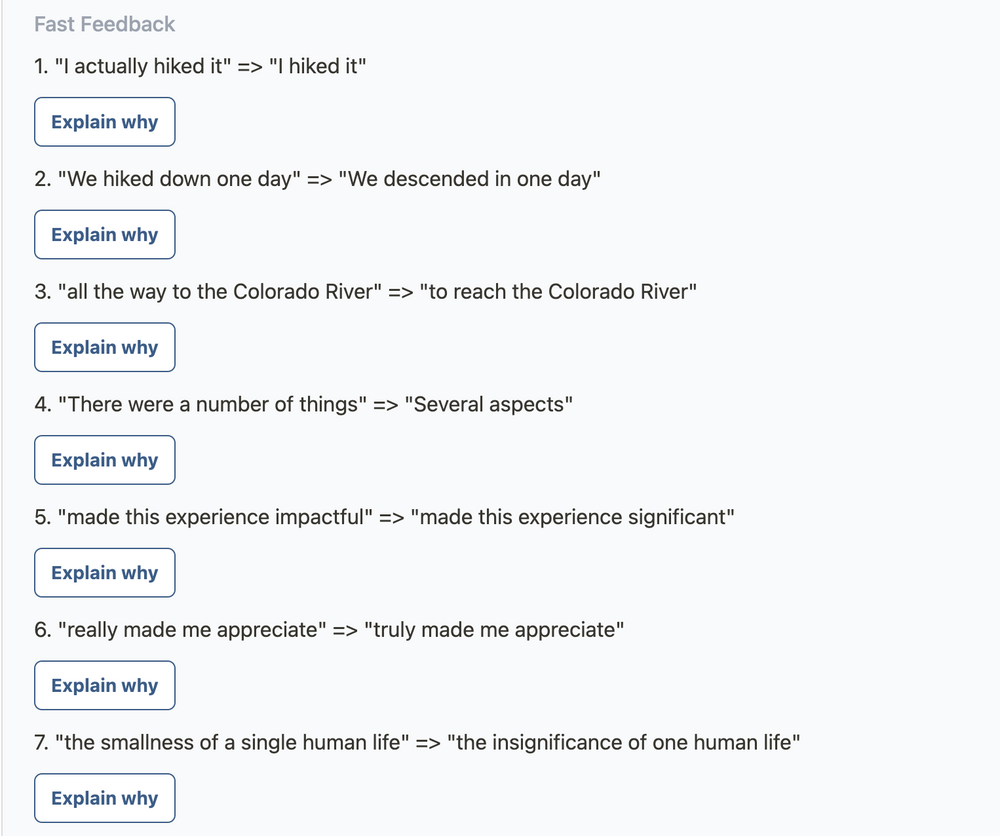Screen dimensions: 1000x836
Task: Explain why for "insignificance of one human life"
Action: pos(104,798)
